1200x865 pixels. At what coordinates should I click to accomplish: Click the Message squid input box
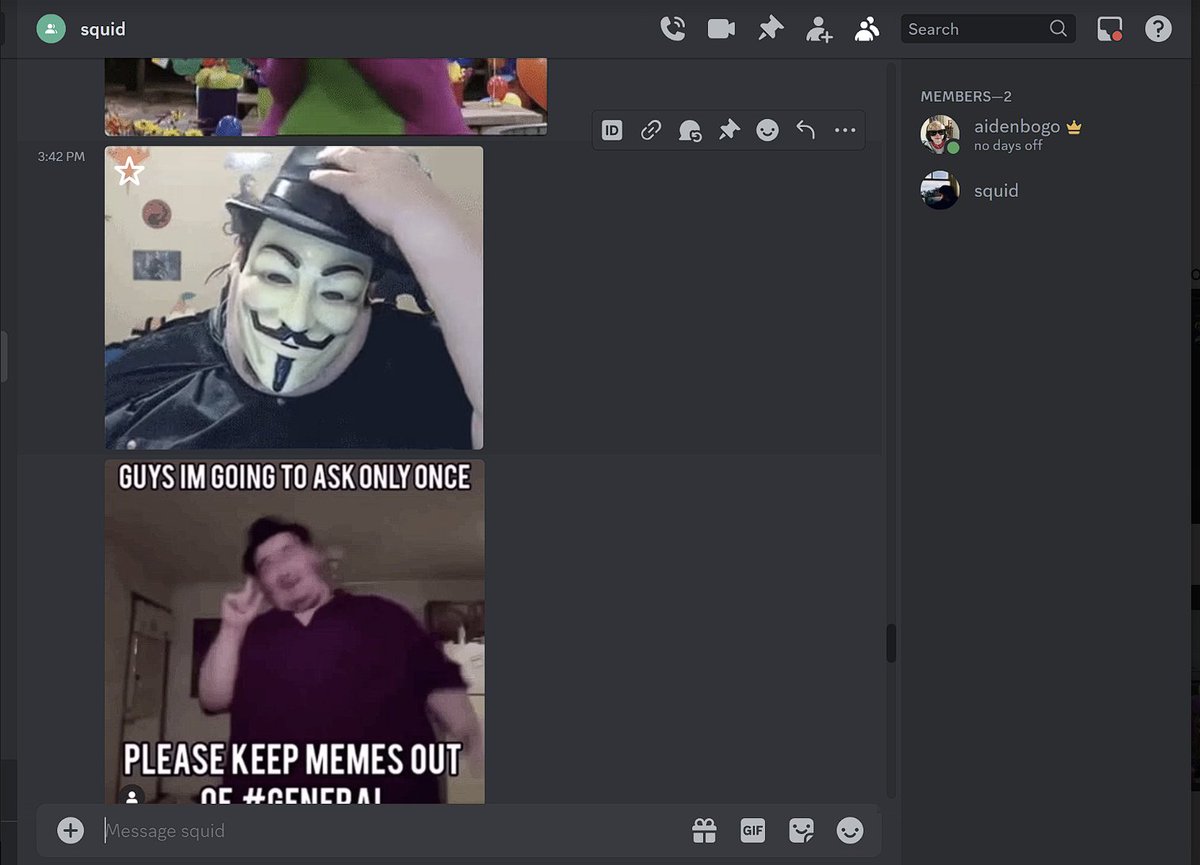[x=390, y=831]
